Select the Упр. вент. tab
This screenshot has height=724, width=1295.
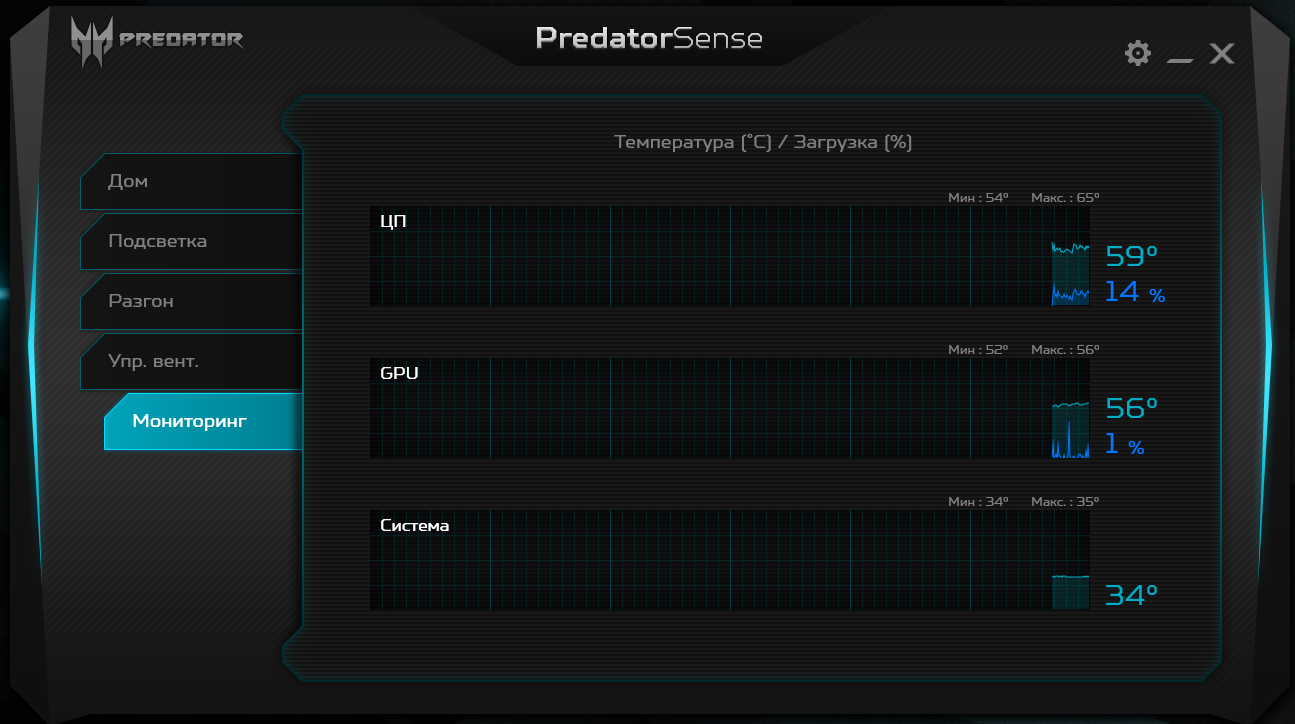pyautogui.click(x=191, y=362)
